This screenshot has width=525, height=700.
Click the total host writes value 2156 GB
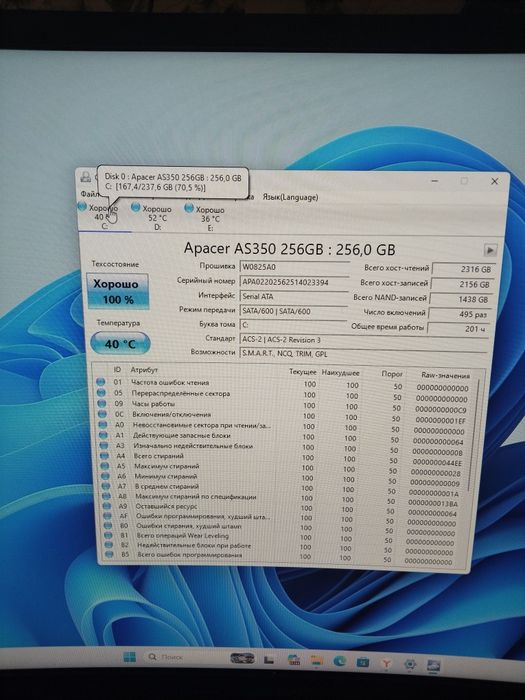(x=462, y=284)
